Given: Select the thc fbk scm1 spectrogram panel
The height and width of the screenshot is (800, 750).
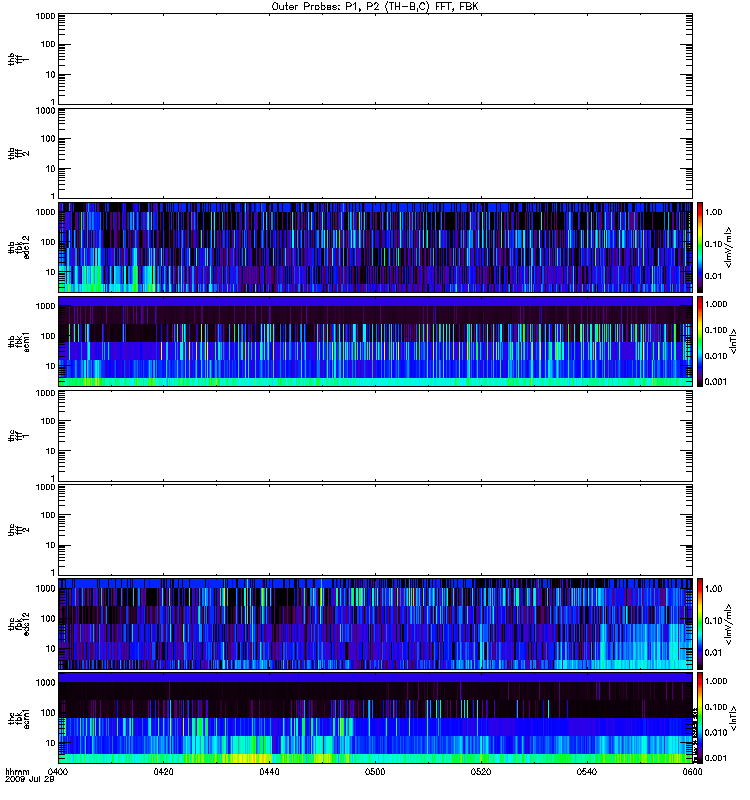Looking at the screenshot, I should 375,718.
